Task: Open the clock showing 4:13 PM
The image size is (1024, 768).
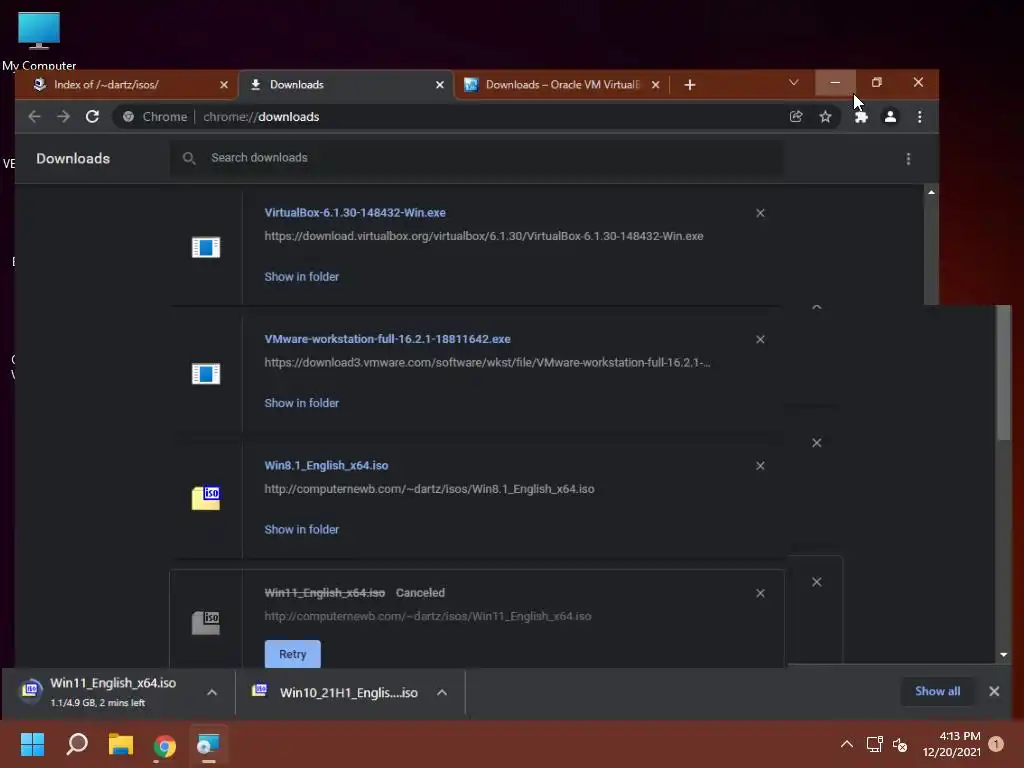Action: point(952,744)
